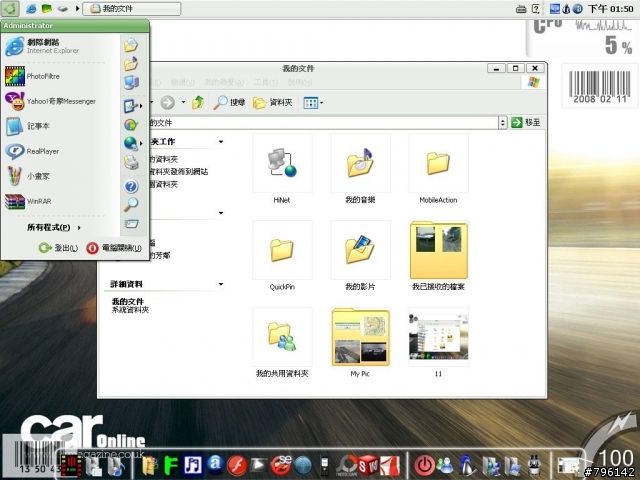Click the monitor icon in the system tray

(554, 9)
